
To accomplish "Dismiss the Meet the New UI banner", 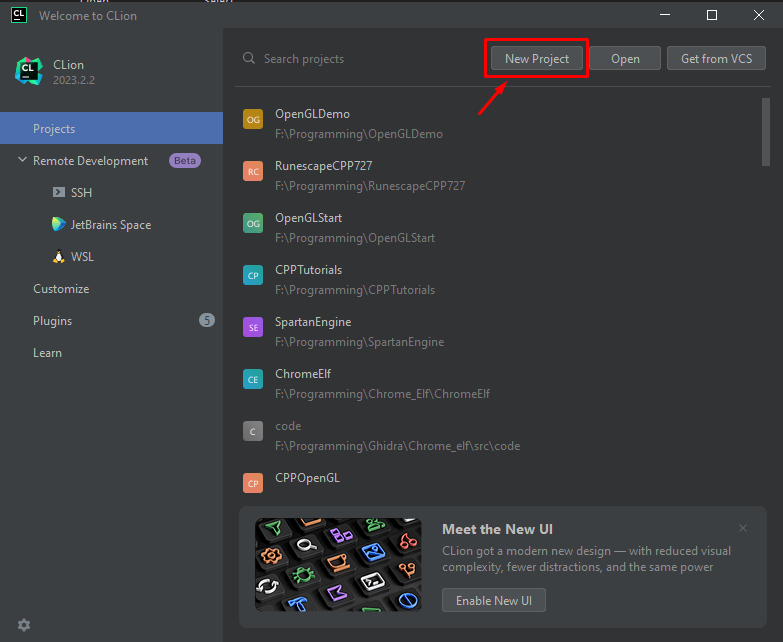I will pyautogui.click(x=743, y=528).
